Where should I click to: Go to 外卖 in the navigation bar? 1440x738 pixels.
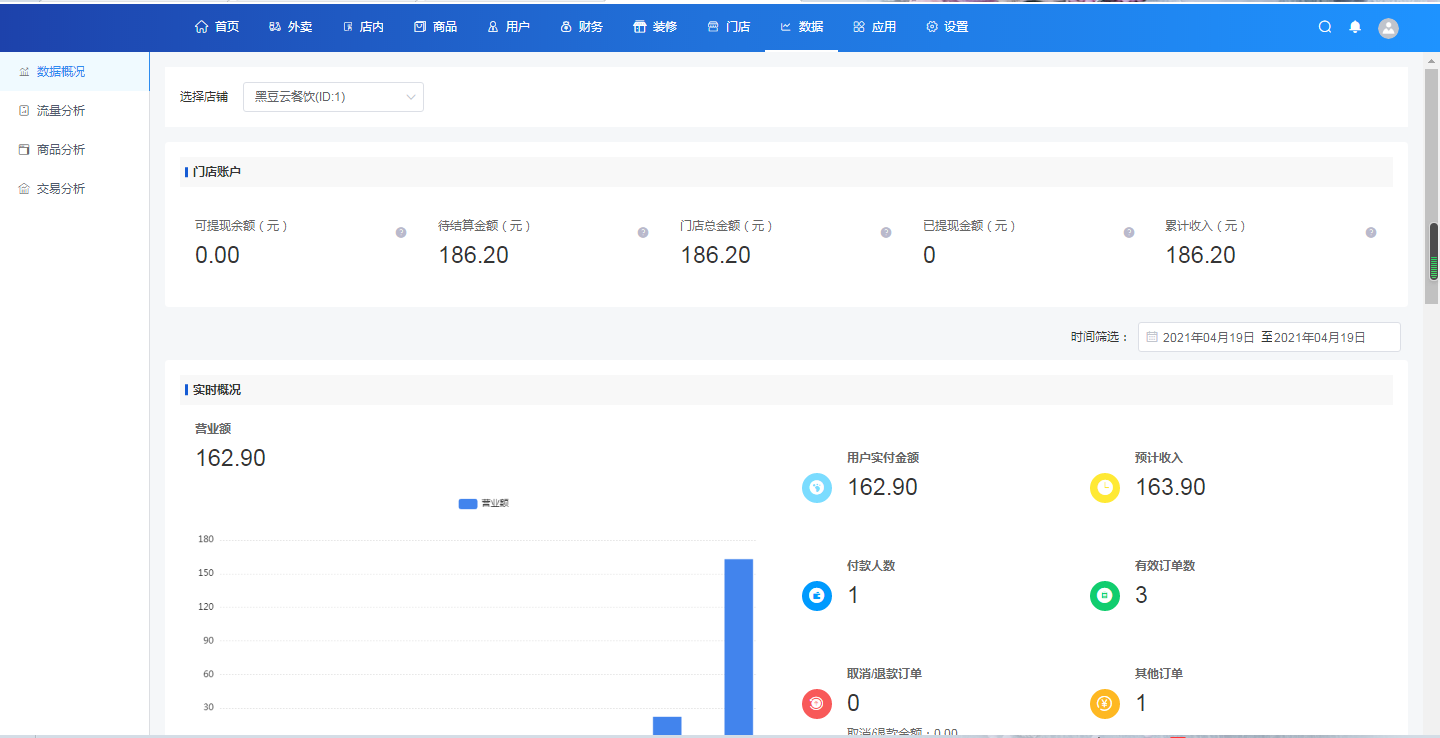(x=290, y=27)
